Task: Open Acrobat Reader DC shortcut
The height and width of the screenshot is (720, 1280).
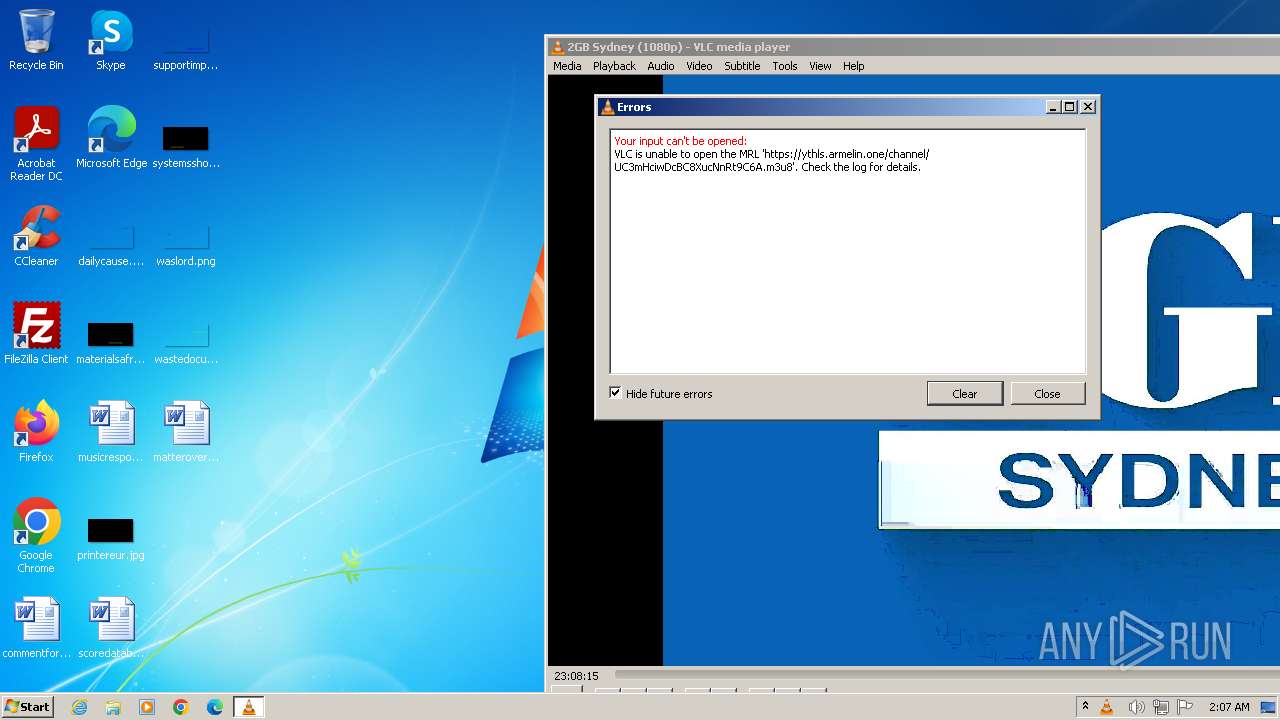Action: click(36, 144)
